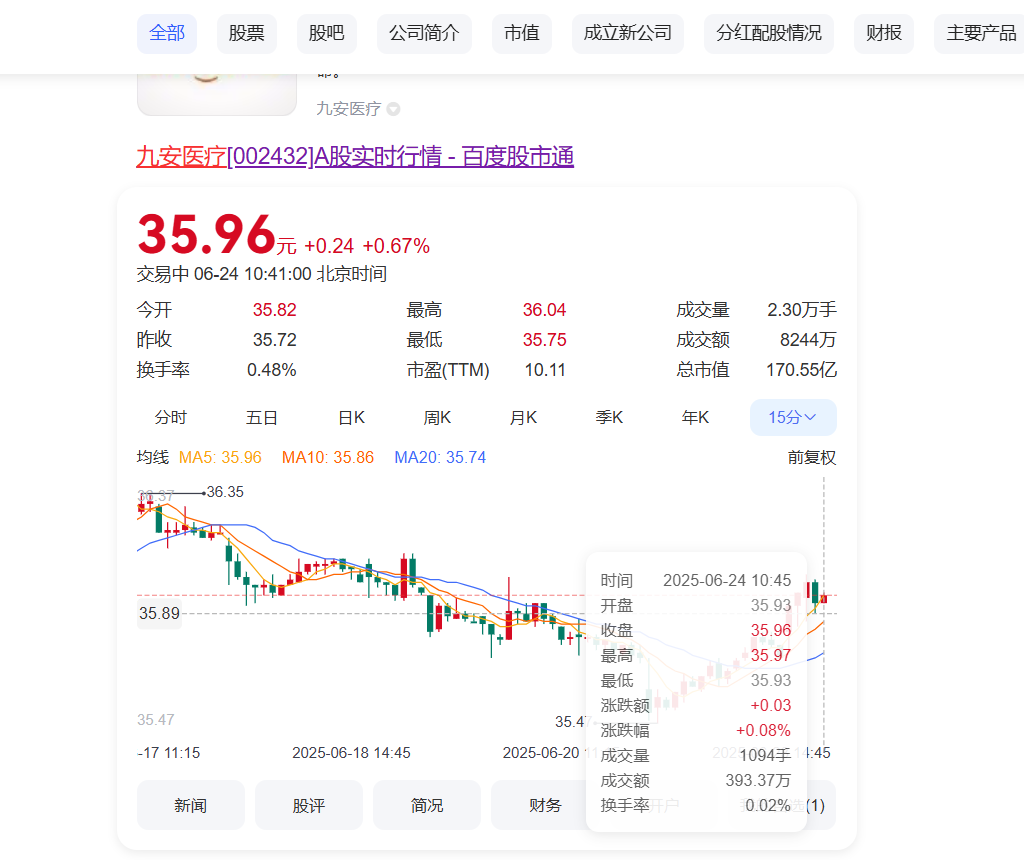This screenshot has height=860, width=1024.
Task: Click the 昨收 value 35.72
Action: point(274,340)
